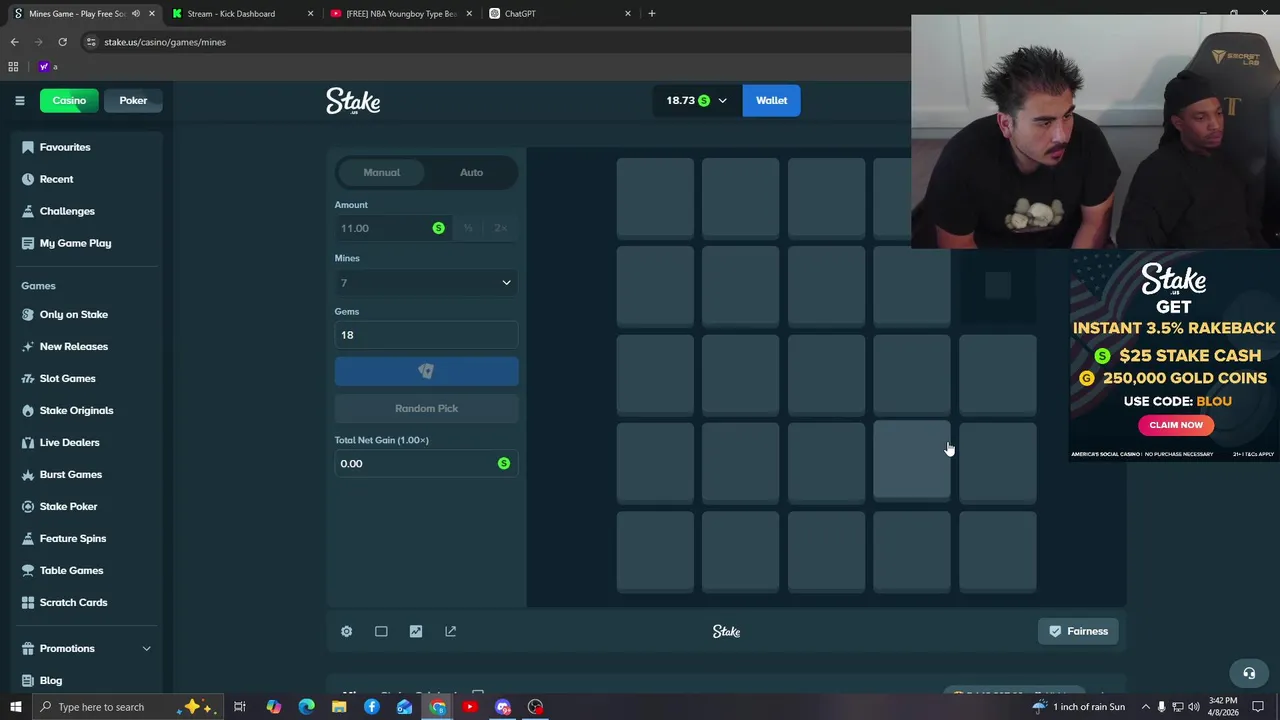Open Task View on the taskbar

click(240, 707)
